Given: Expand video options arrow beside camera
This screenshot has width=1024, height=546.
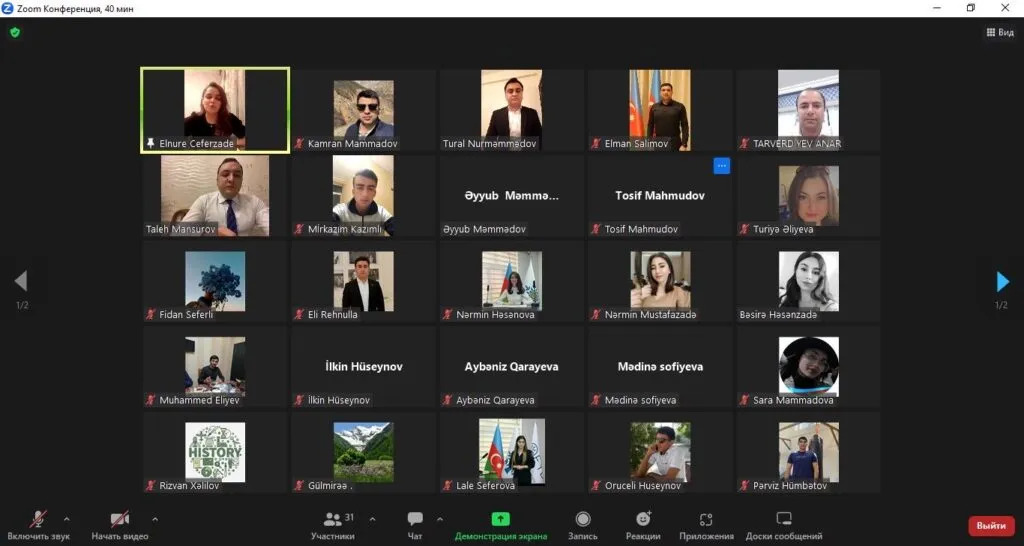Looking at the screenshot, I should click(x=155, y=519).
